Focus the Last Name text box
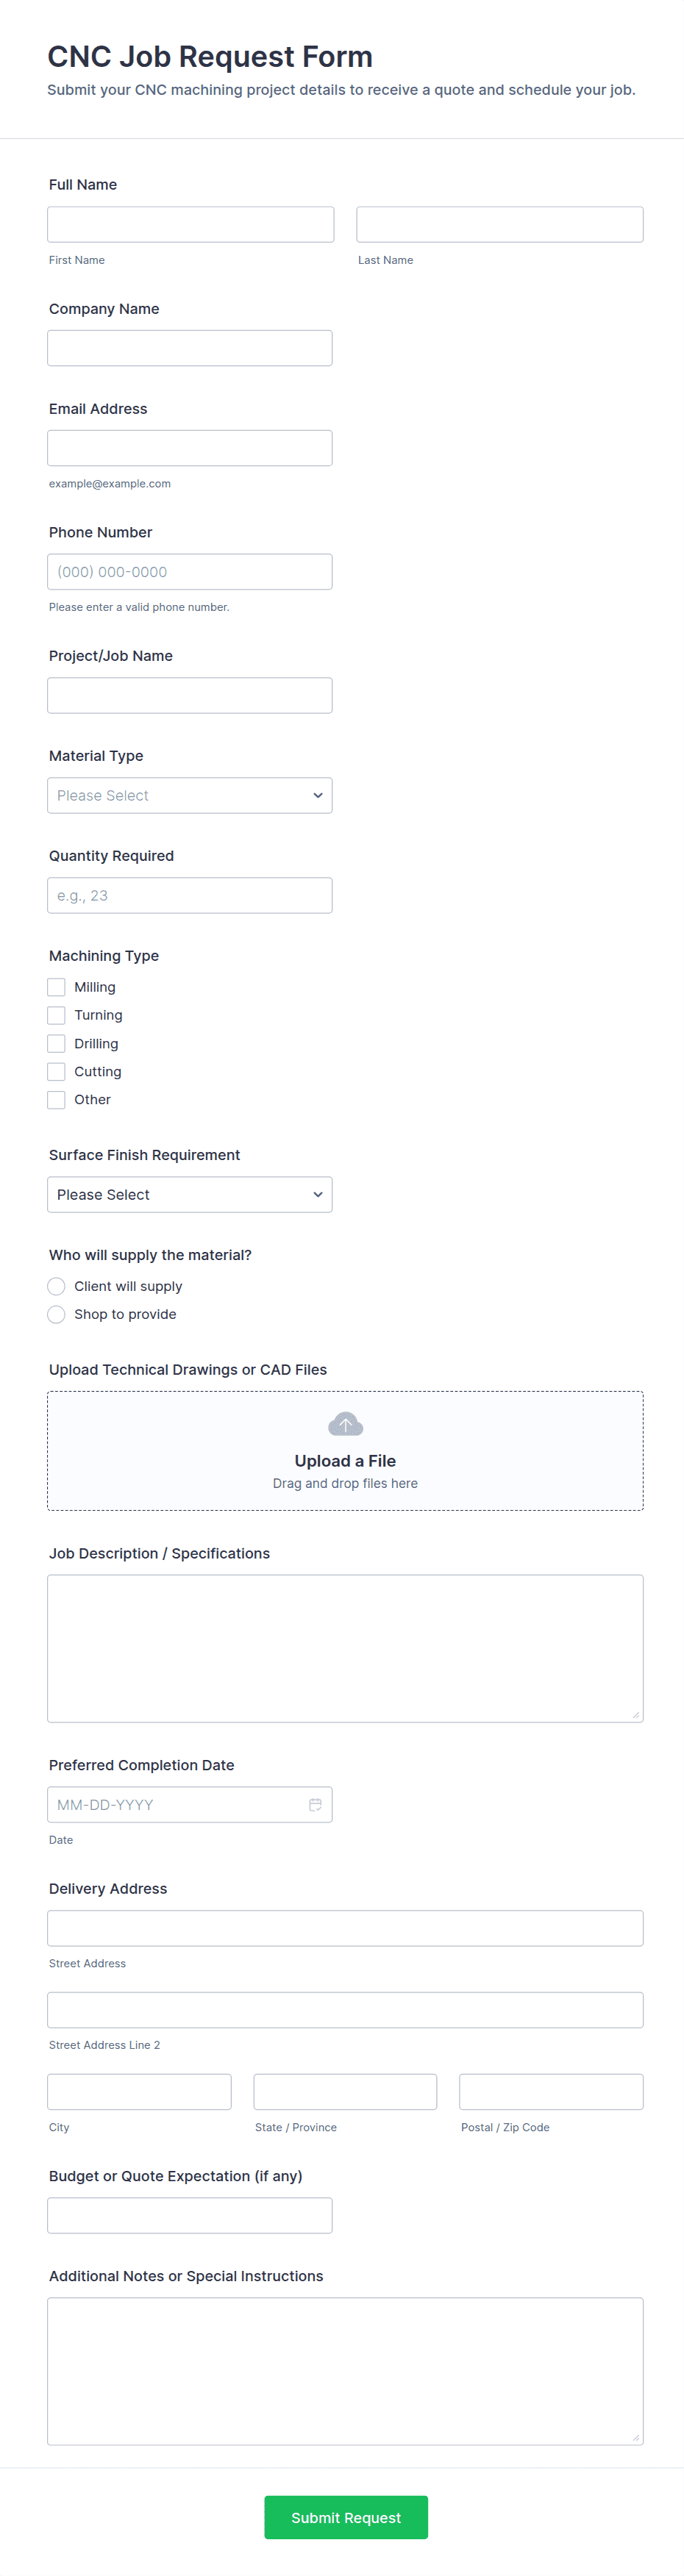Screen dimensions: 684x2576 pos(500,224)
